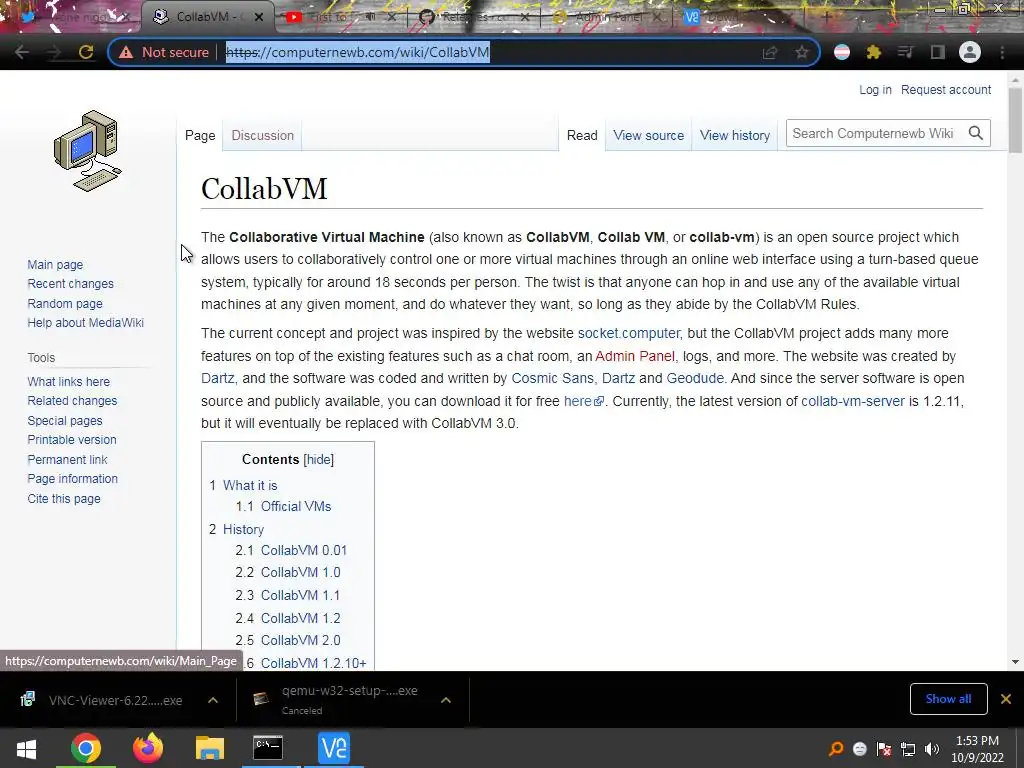Close the CollabVM browser tab

click(x=259, y=17)
